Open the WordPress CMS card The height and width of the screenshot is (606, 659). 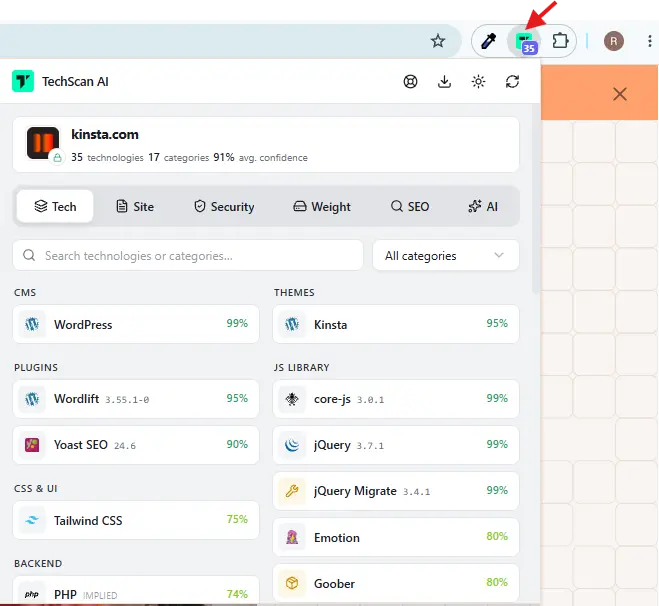tap(136, 324)
